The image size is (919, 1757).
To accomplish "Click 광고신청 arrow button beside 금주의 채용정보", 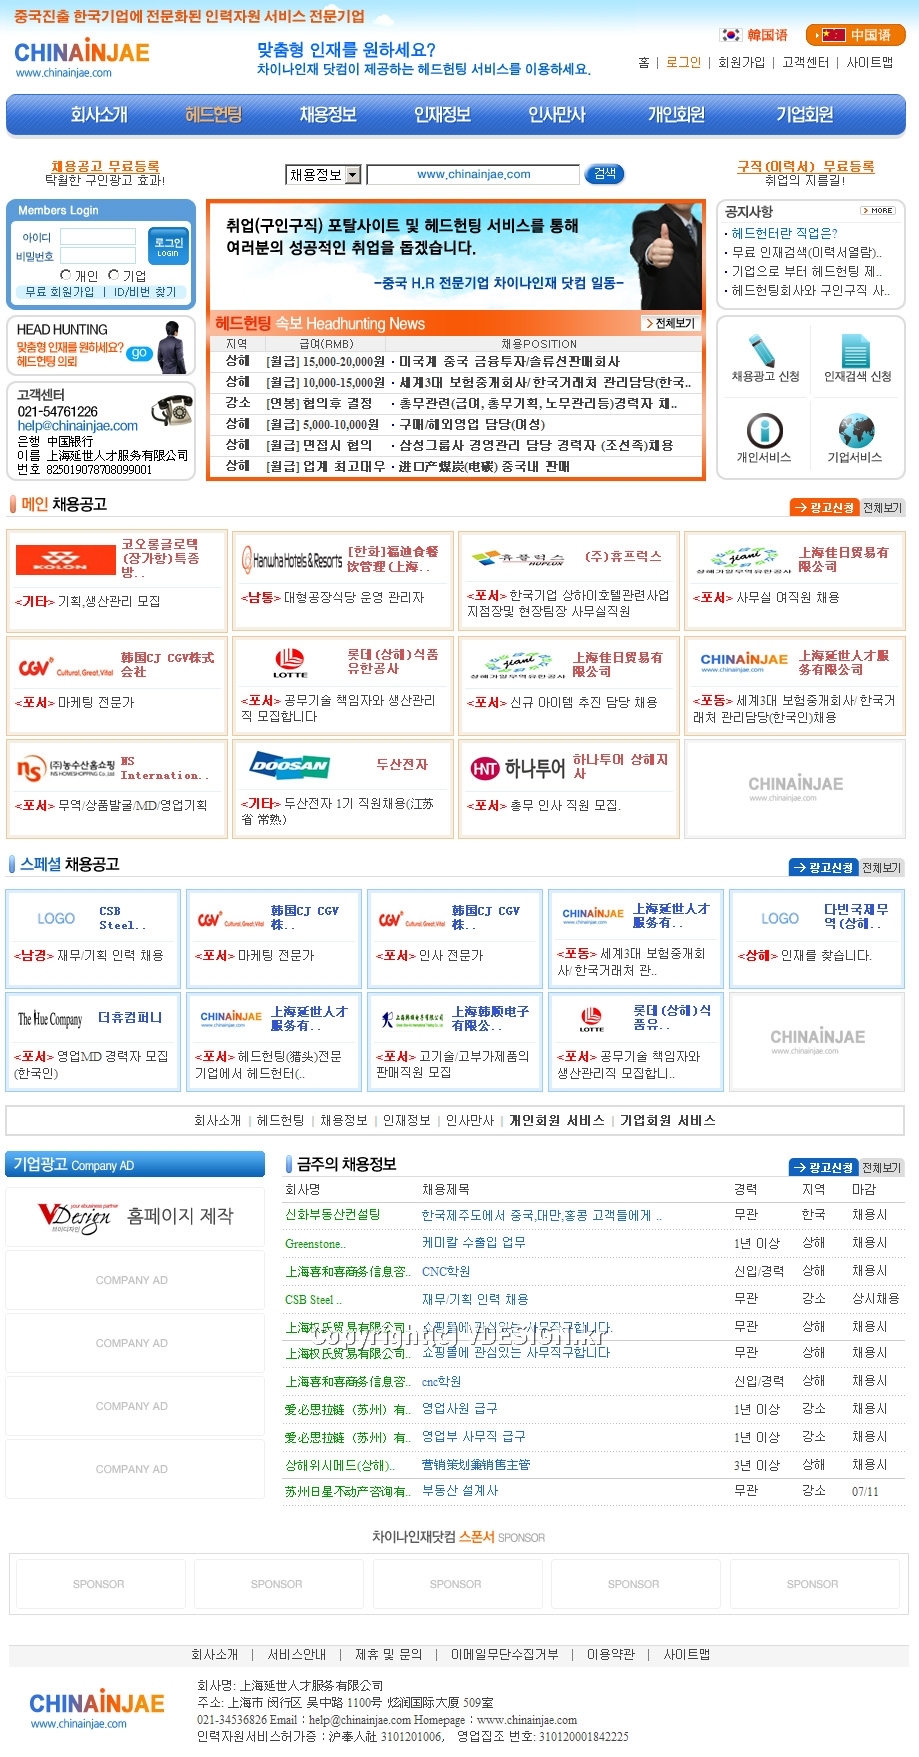I will [x=824, y=1168].
